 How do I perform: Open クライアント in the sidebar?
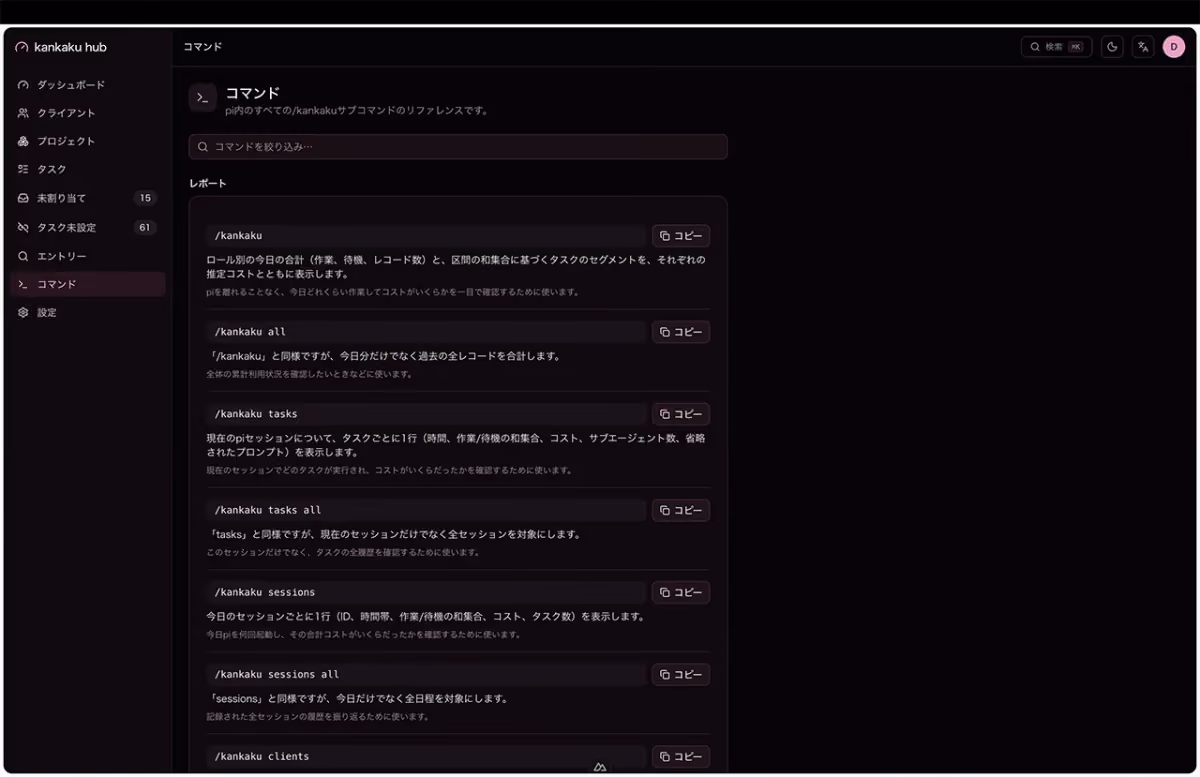coord(88,113)
